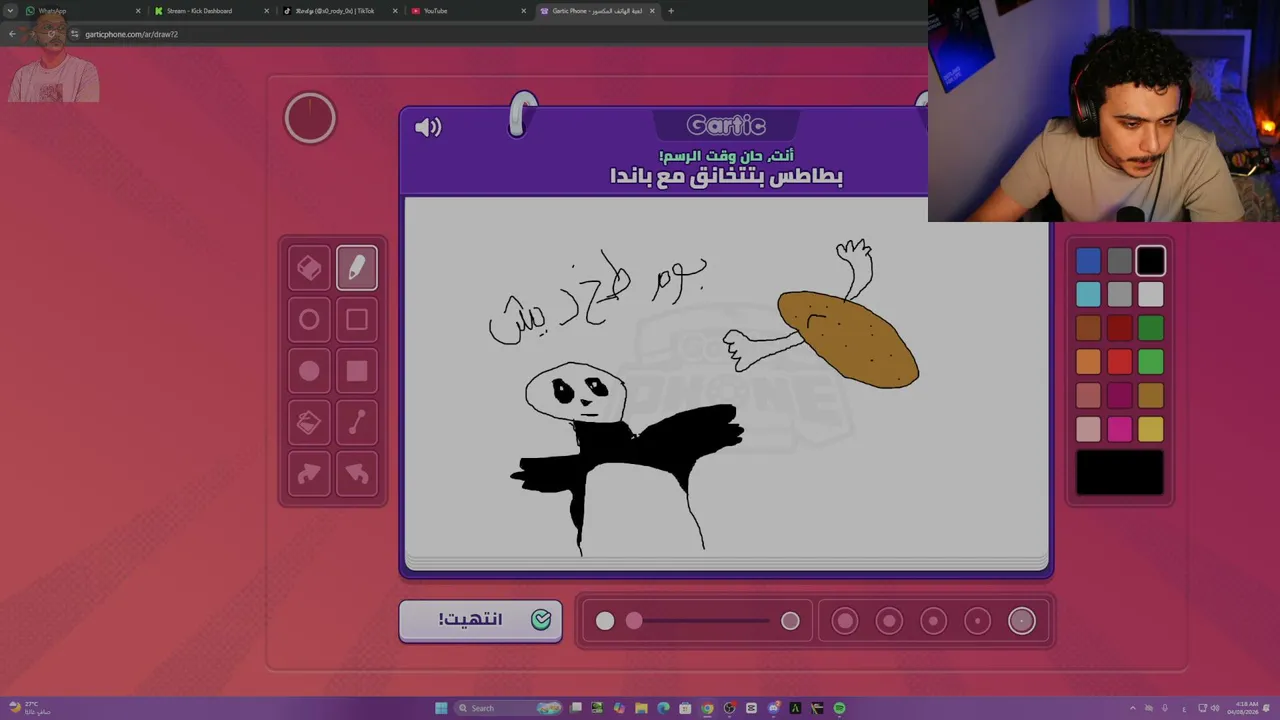
Task: Choose the hollow circle shape tool
Action: pos(309,320)
